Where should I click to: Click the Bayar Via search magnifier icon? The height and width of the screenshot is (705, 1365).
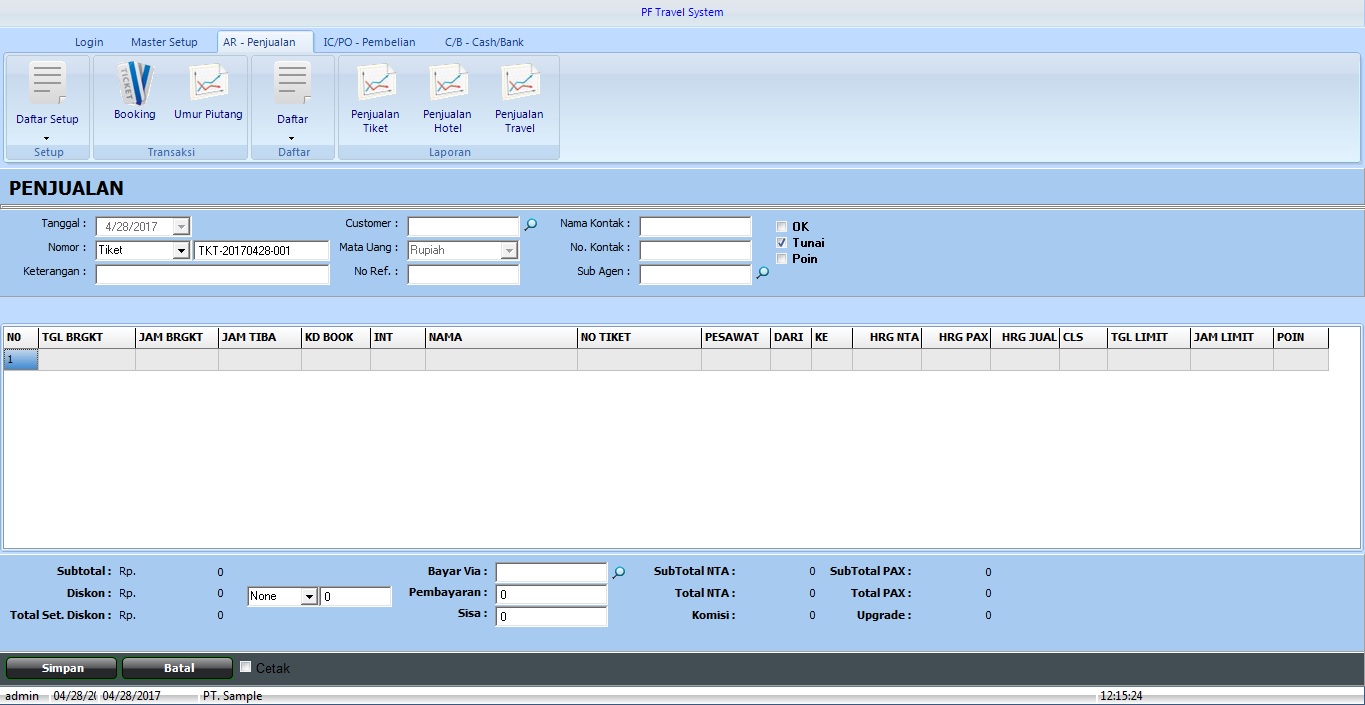click(619, 573)
